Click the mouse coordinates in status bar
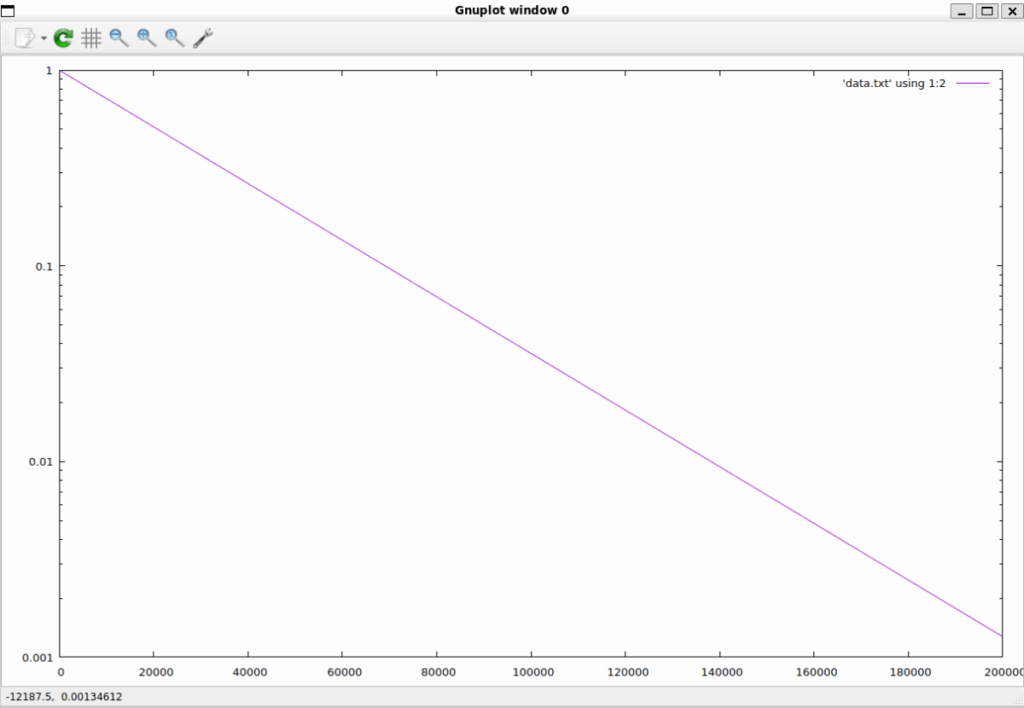1024x708 pixels. pyautogui.click(x=64, y=696)
